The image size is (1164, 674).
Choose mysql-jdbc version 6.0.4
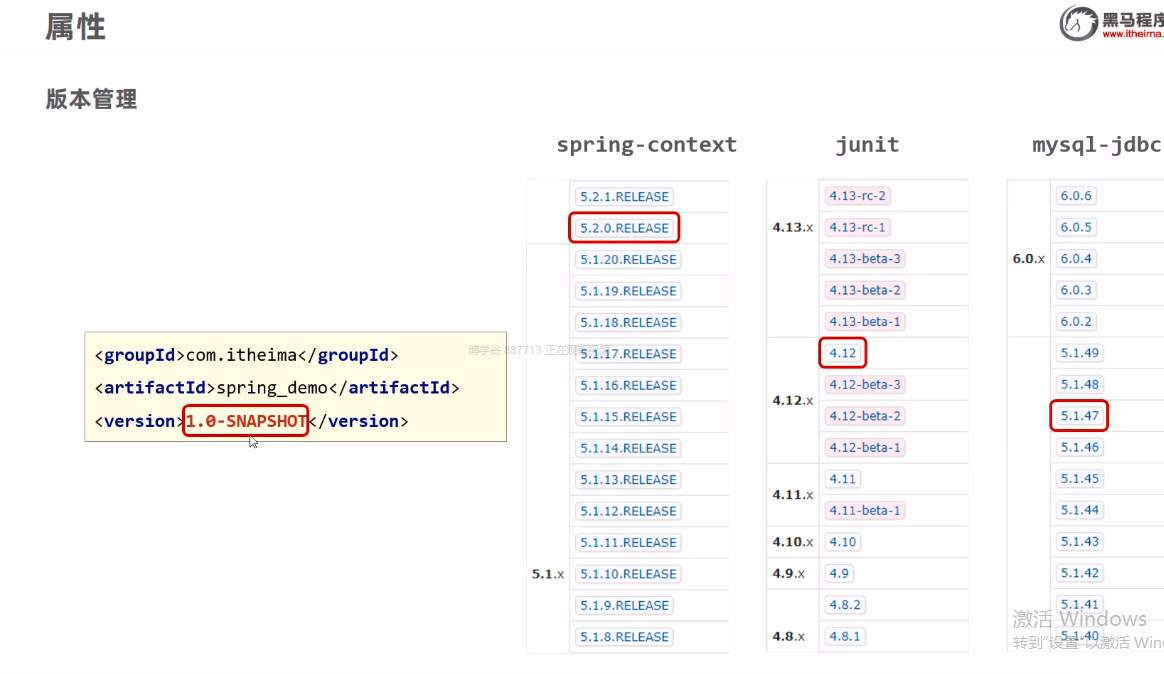1076,258
